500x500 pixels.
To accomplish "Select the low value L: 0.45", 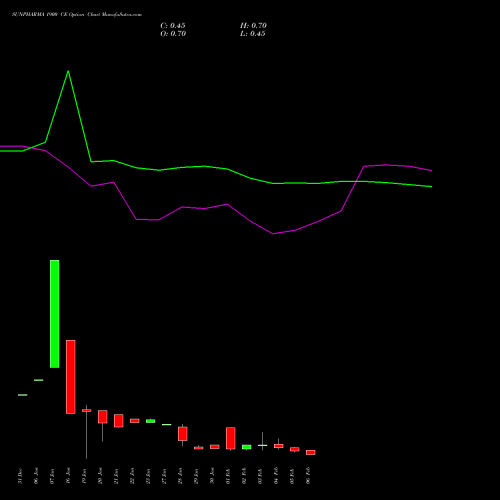I will 253,34.
